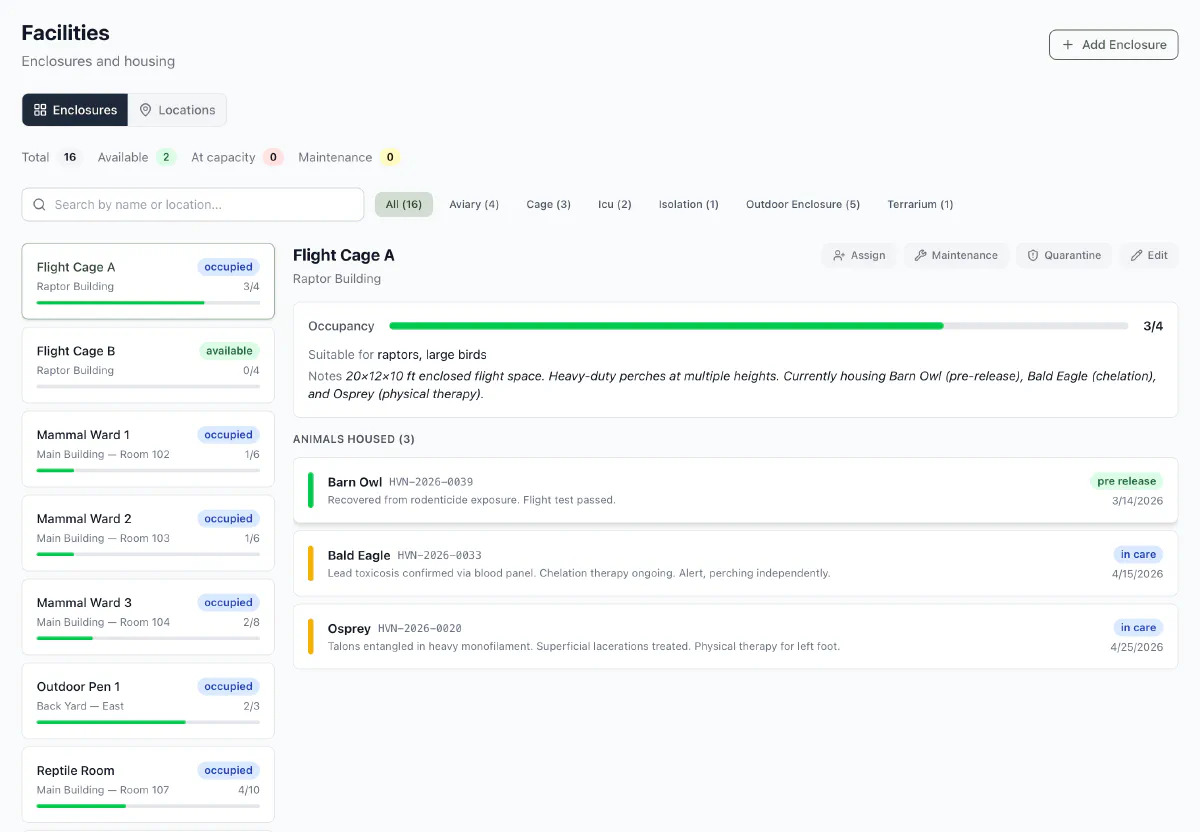The image size is (1200, 832).
Task: Click the plus icon in Add Enclosure
Action: pos(1069,45)
